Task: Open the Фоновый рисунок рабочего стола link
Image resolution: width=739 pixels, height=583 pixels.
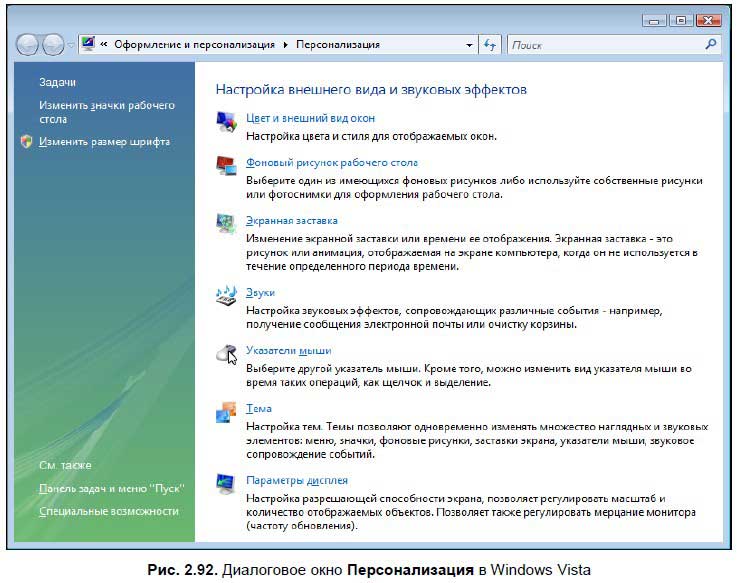Action: pyautogui.click(x=332, y=163)
